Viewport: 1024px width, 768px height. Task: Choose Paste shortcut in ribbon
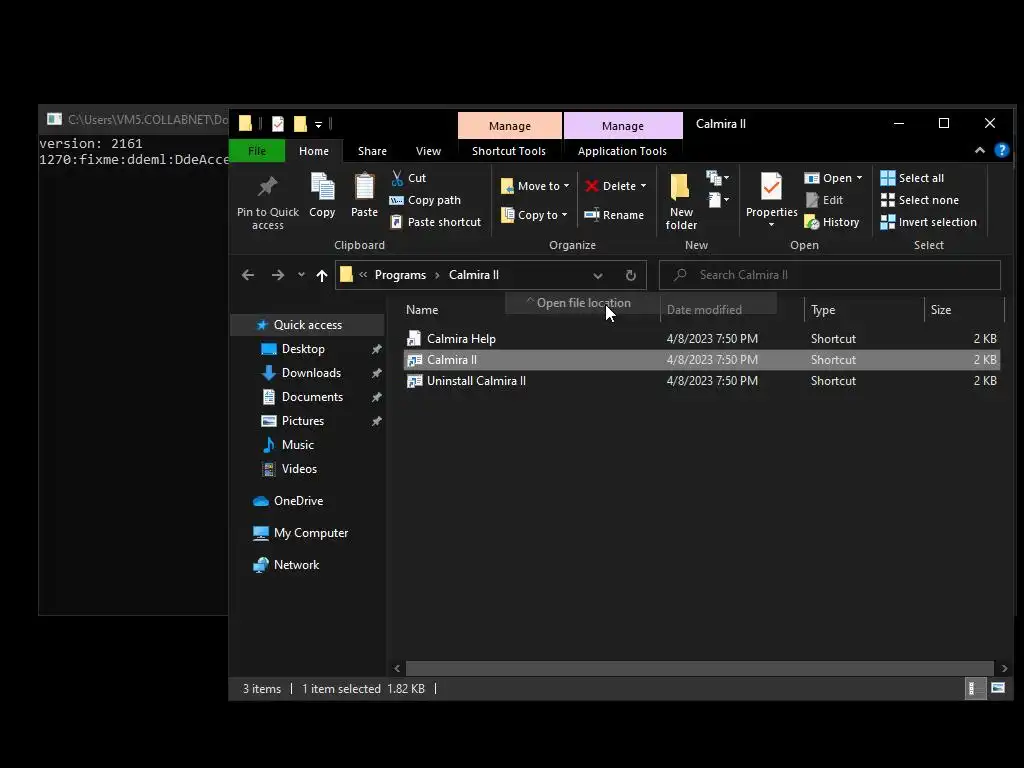[x=436, y=222]
